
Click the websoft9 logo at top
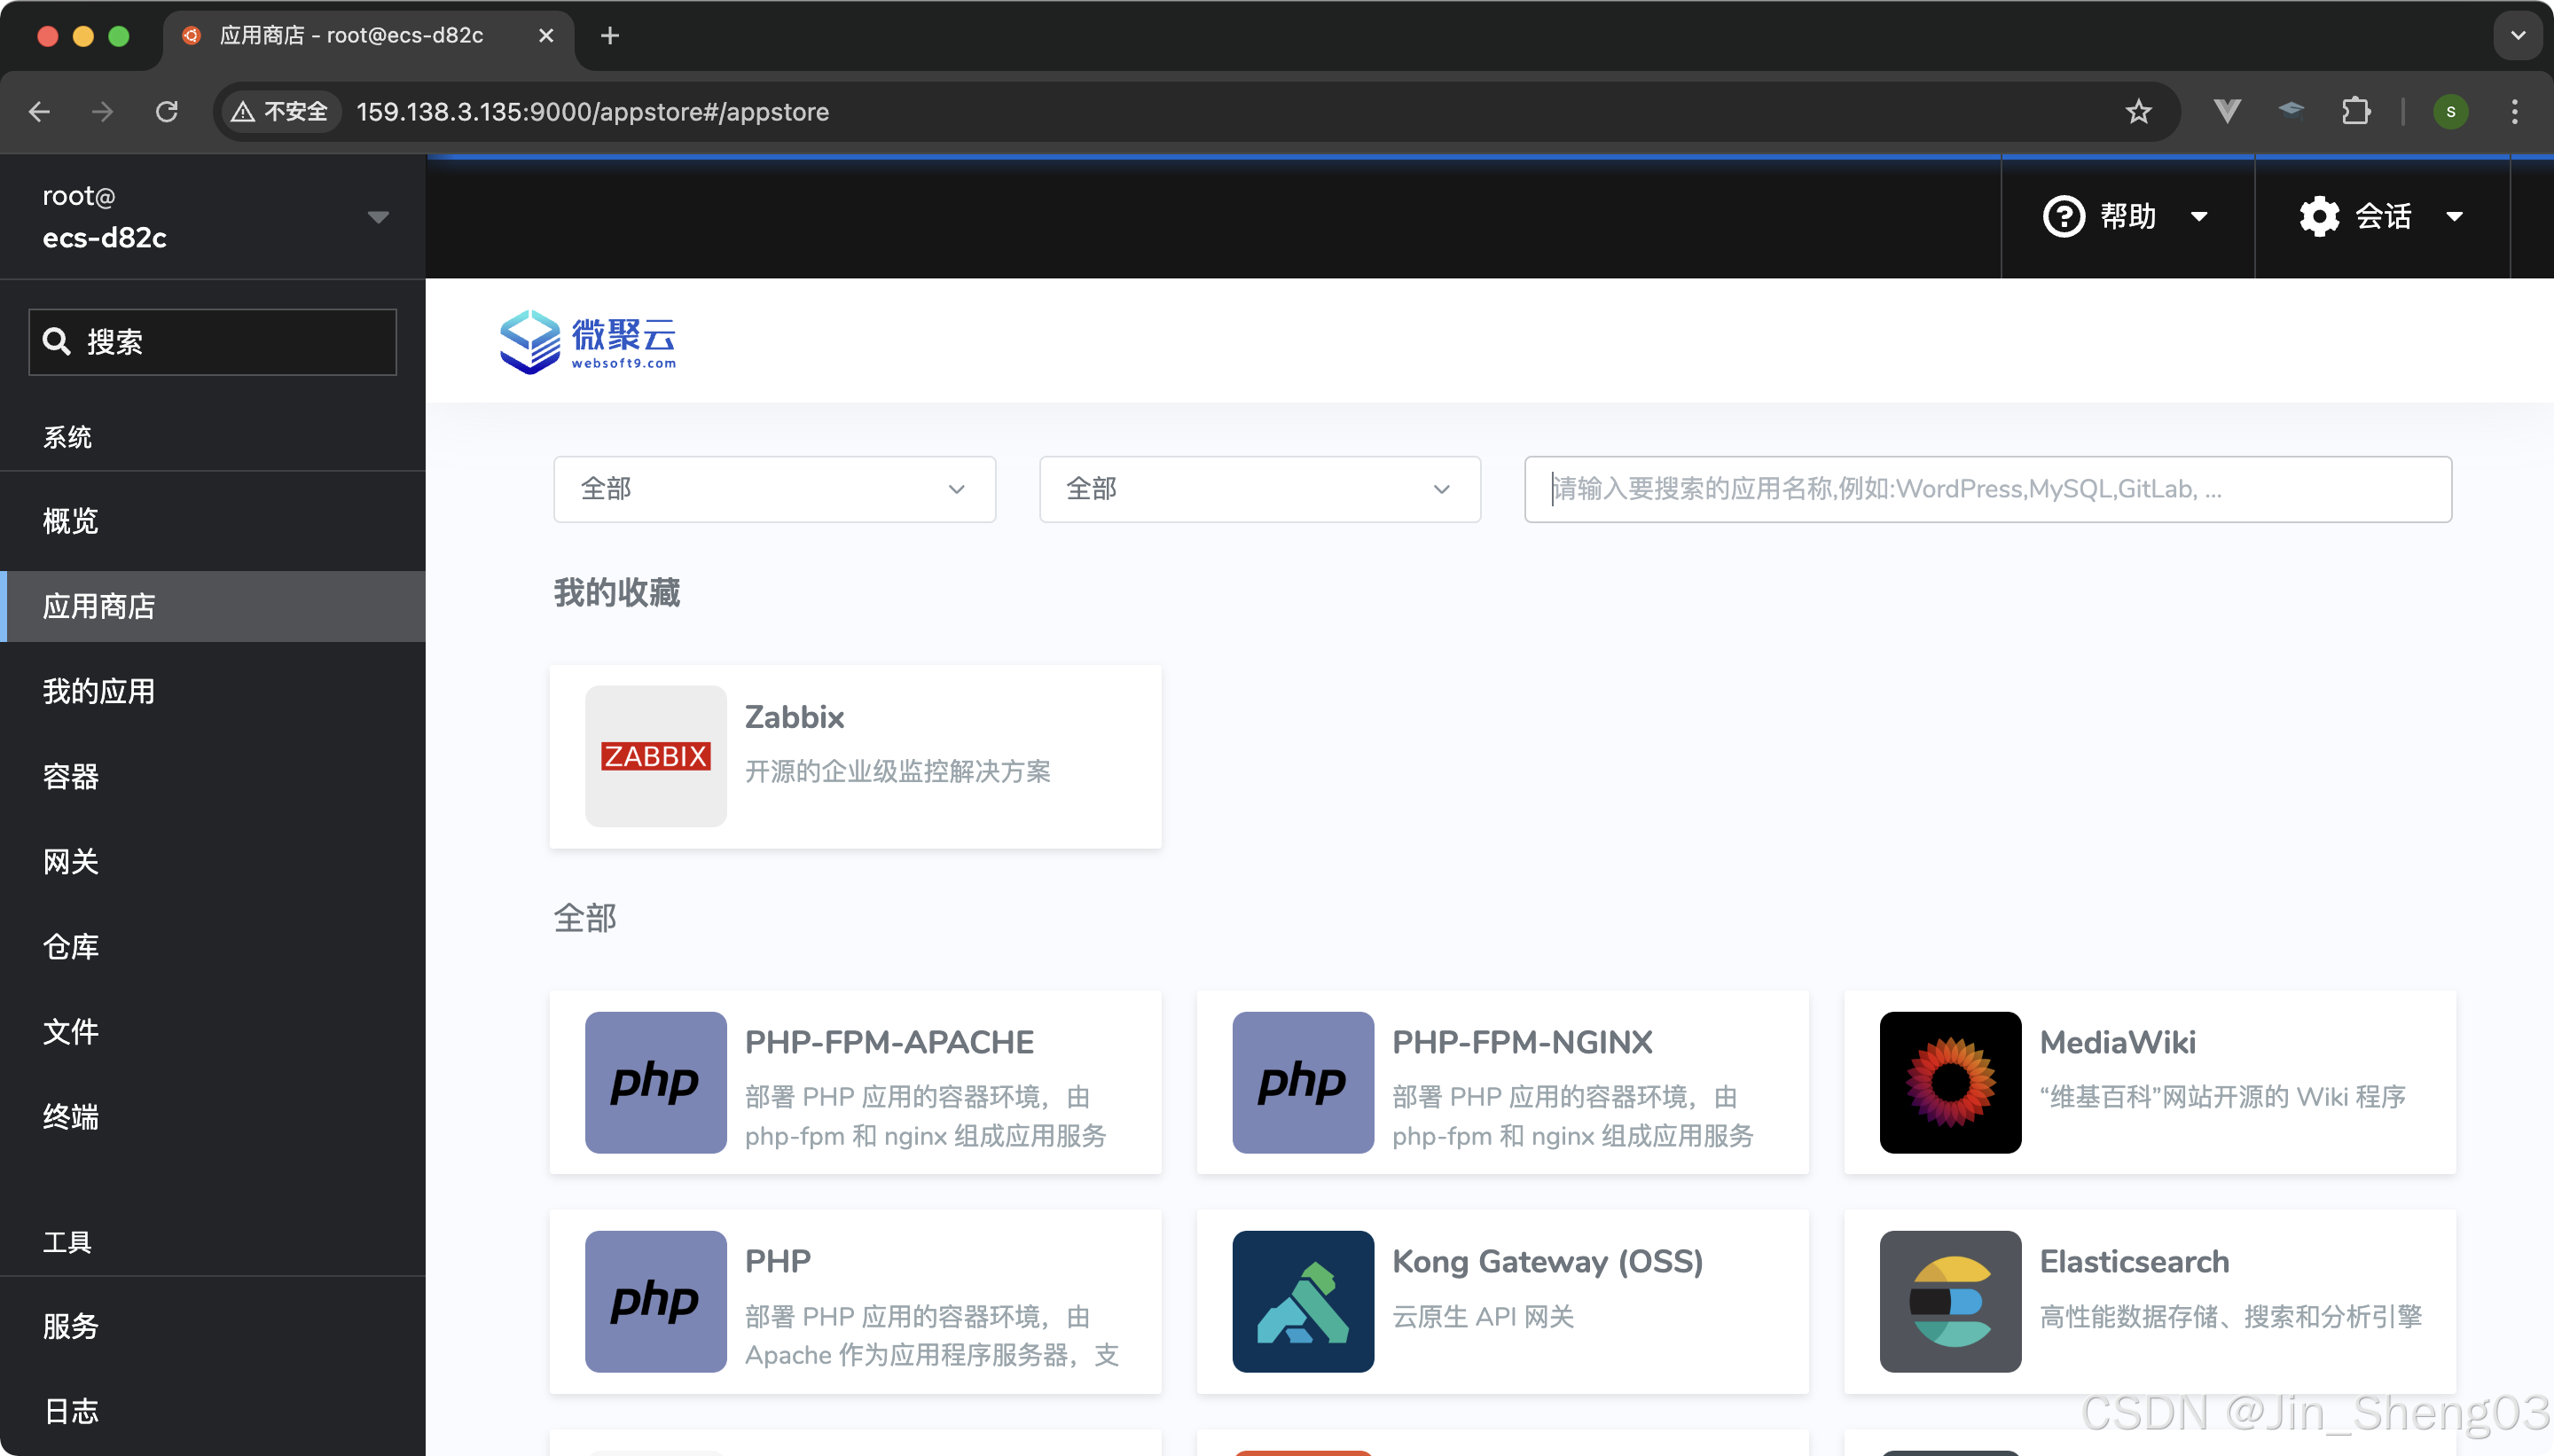pyautogui.click(x=588, y=342)
